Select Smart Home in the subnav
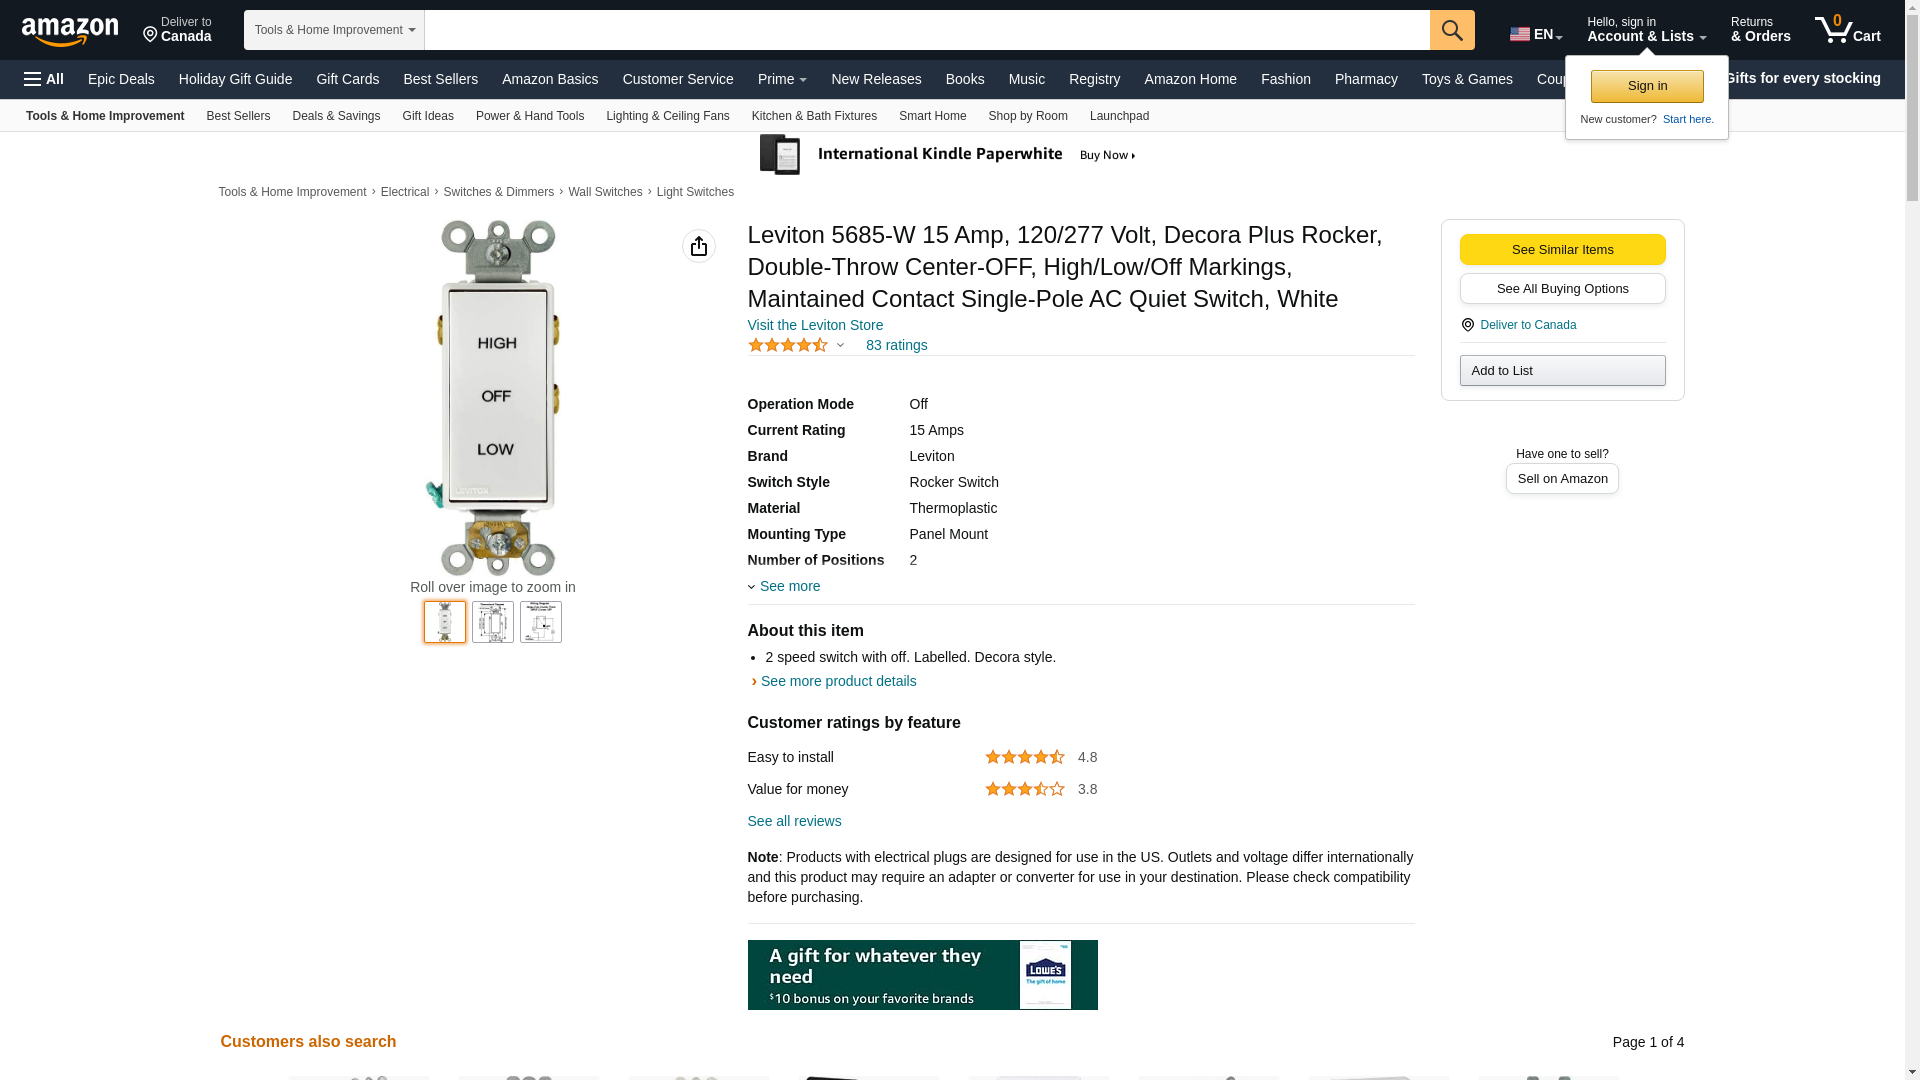Image resolution: width=1920 pixels, height=1080 pixels. [932, 116]
